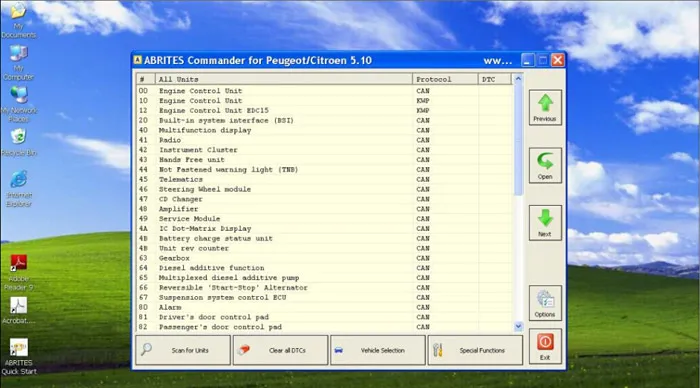Select 'Multiplexed diesel additive pump' row
700x388 pixels.
click(325, 277)
